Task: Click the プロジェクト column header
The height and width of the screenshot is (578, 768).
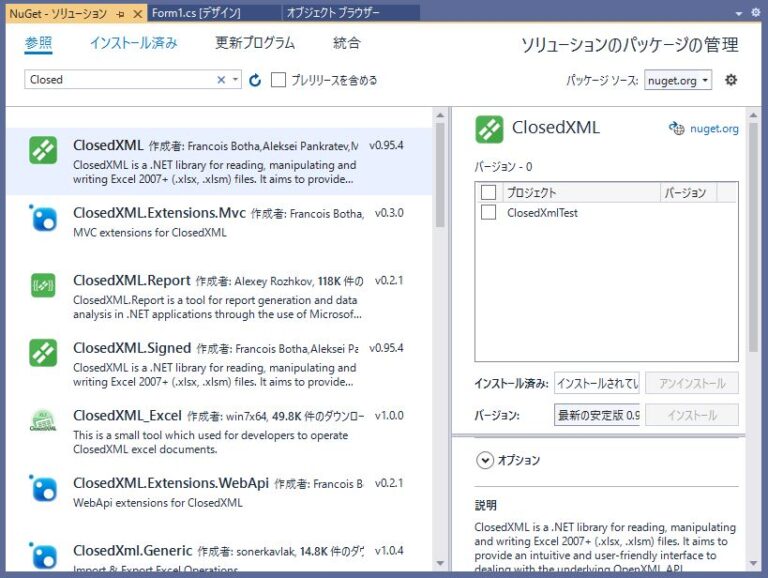Action: click(581, 193)
